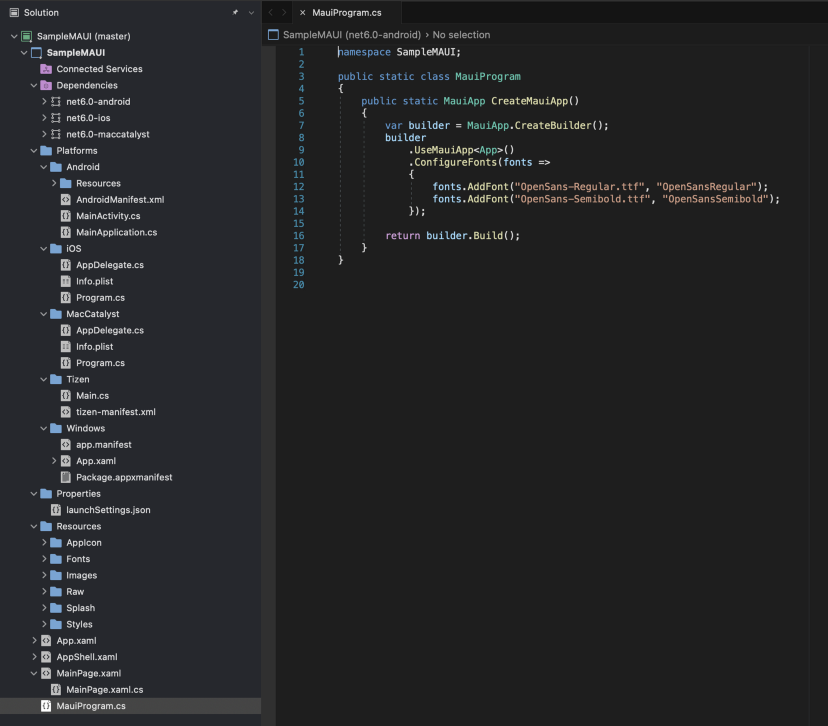
Task: Click line number 16 in the gutter
Action: [298, 235]
